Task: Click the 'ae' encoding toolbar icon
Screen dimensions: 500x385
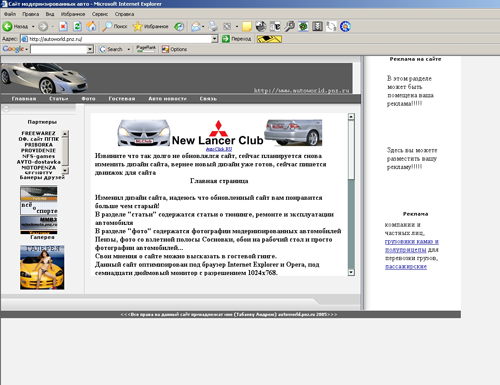Action: [x=275, y=26]
